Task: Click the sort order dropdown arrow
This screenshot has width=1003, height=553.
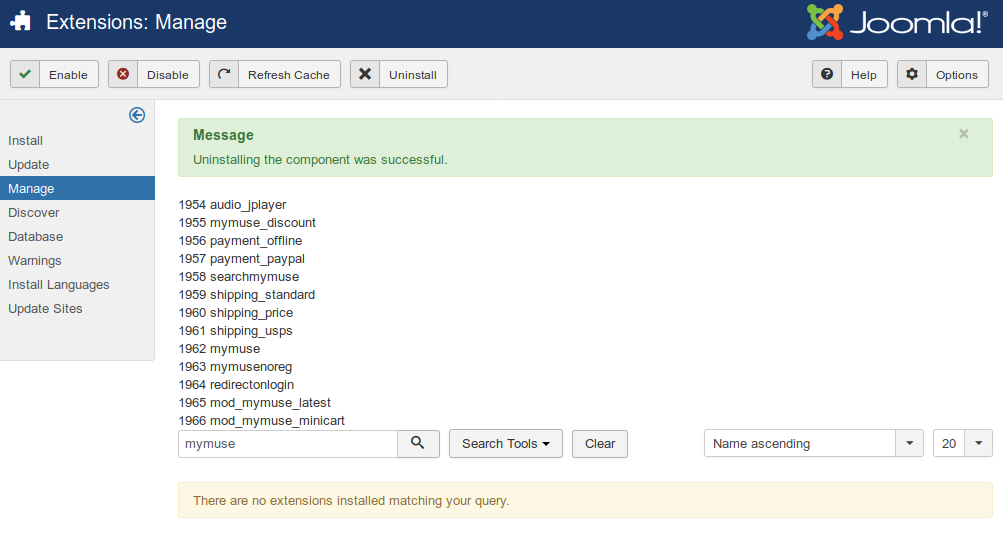Action: click(909, 443)
